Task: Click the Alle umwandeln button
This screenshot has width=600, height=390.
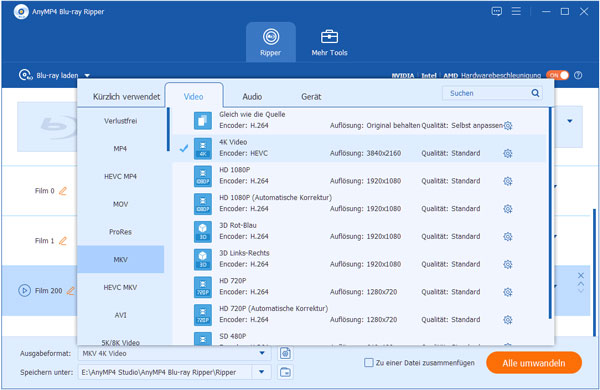Action: click(534, 363)
